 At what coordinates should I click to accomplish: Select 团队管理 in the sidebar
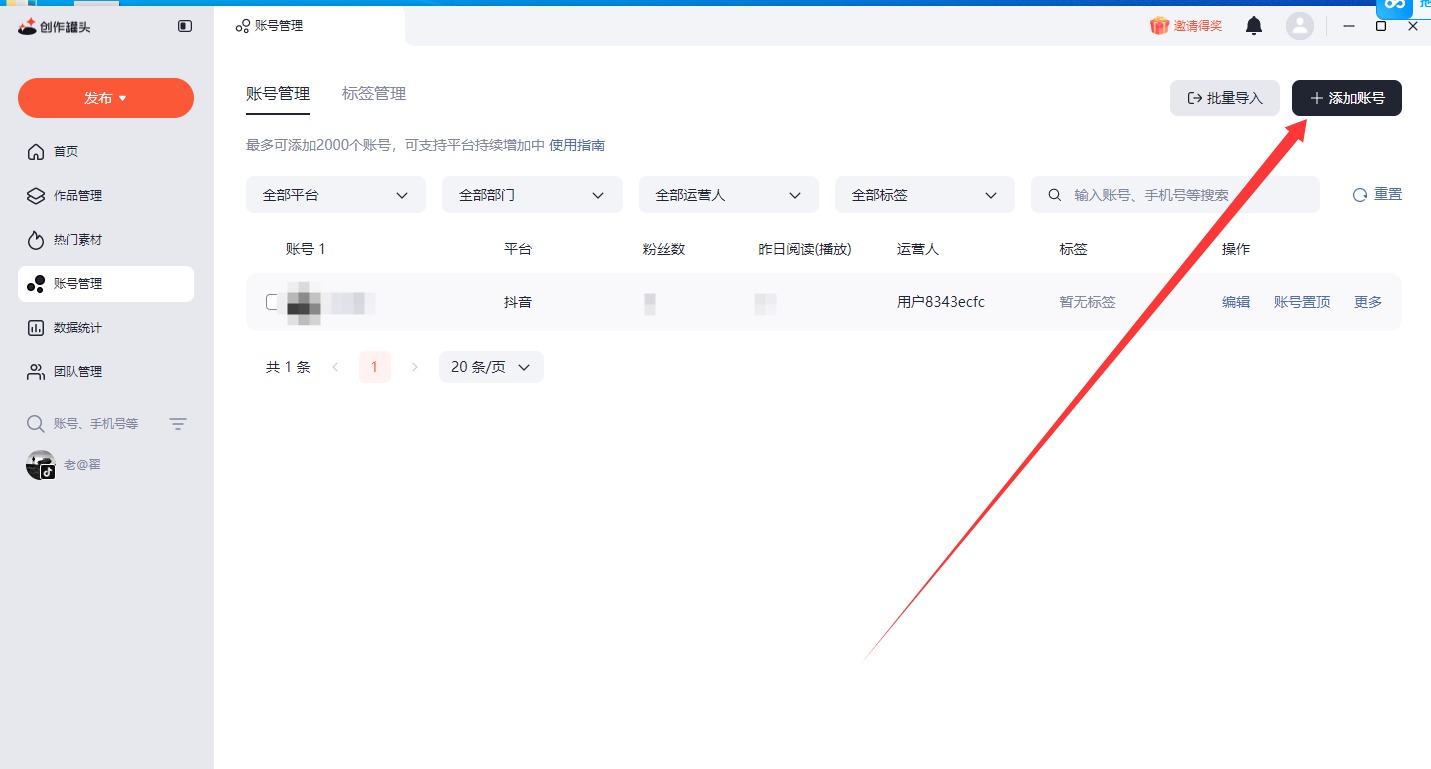[x=80, y=371]
